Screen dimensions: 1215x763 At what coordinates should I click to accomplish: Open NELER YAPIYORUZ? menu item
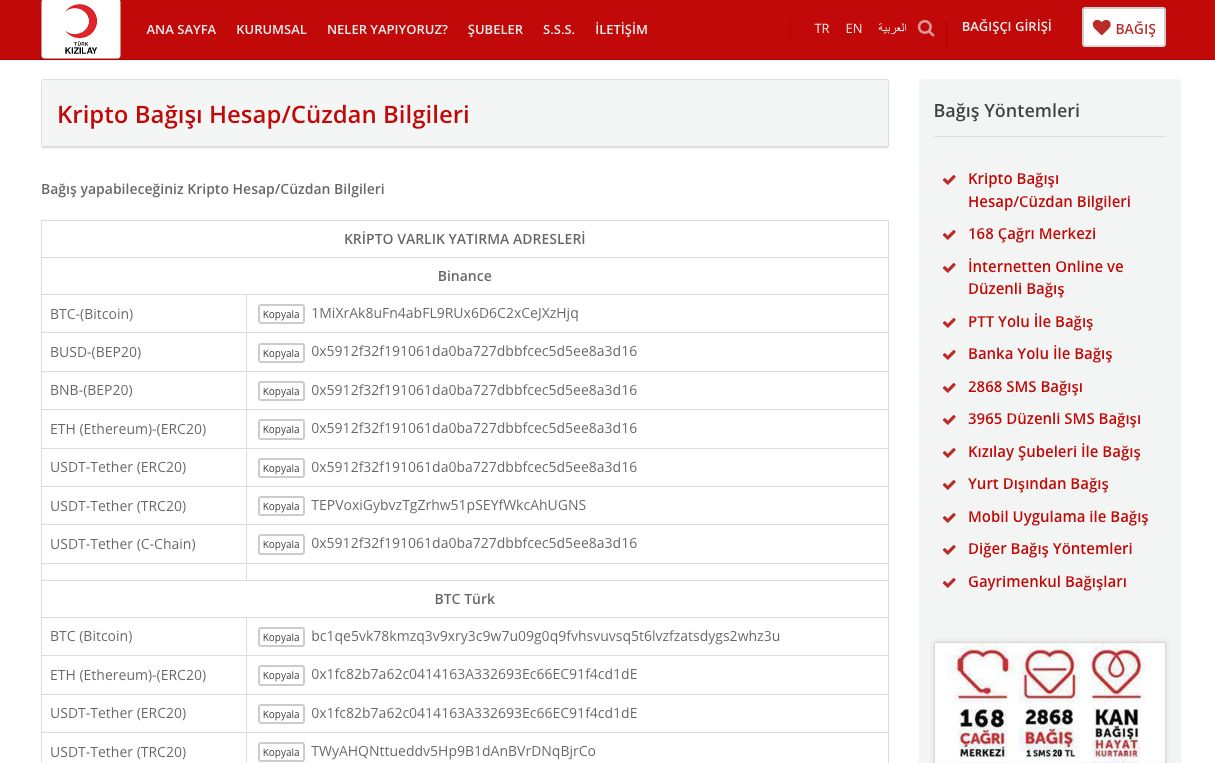(387, 29)
